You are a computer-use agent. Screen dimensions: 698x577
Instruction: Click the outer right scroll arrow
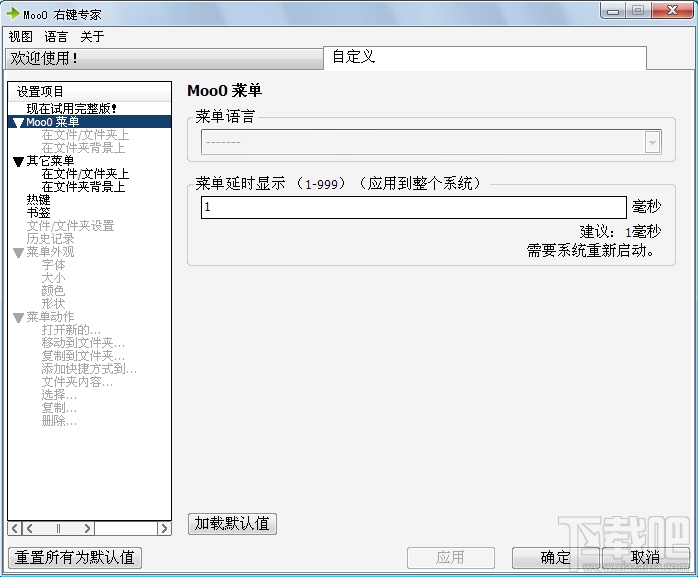point(164,528)
